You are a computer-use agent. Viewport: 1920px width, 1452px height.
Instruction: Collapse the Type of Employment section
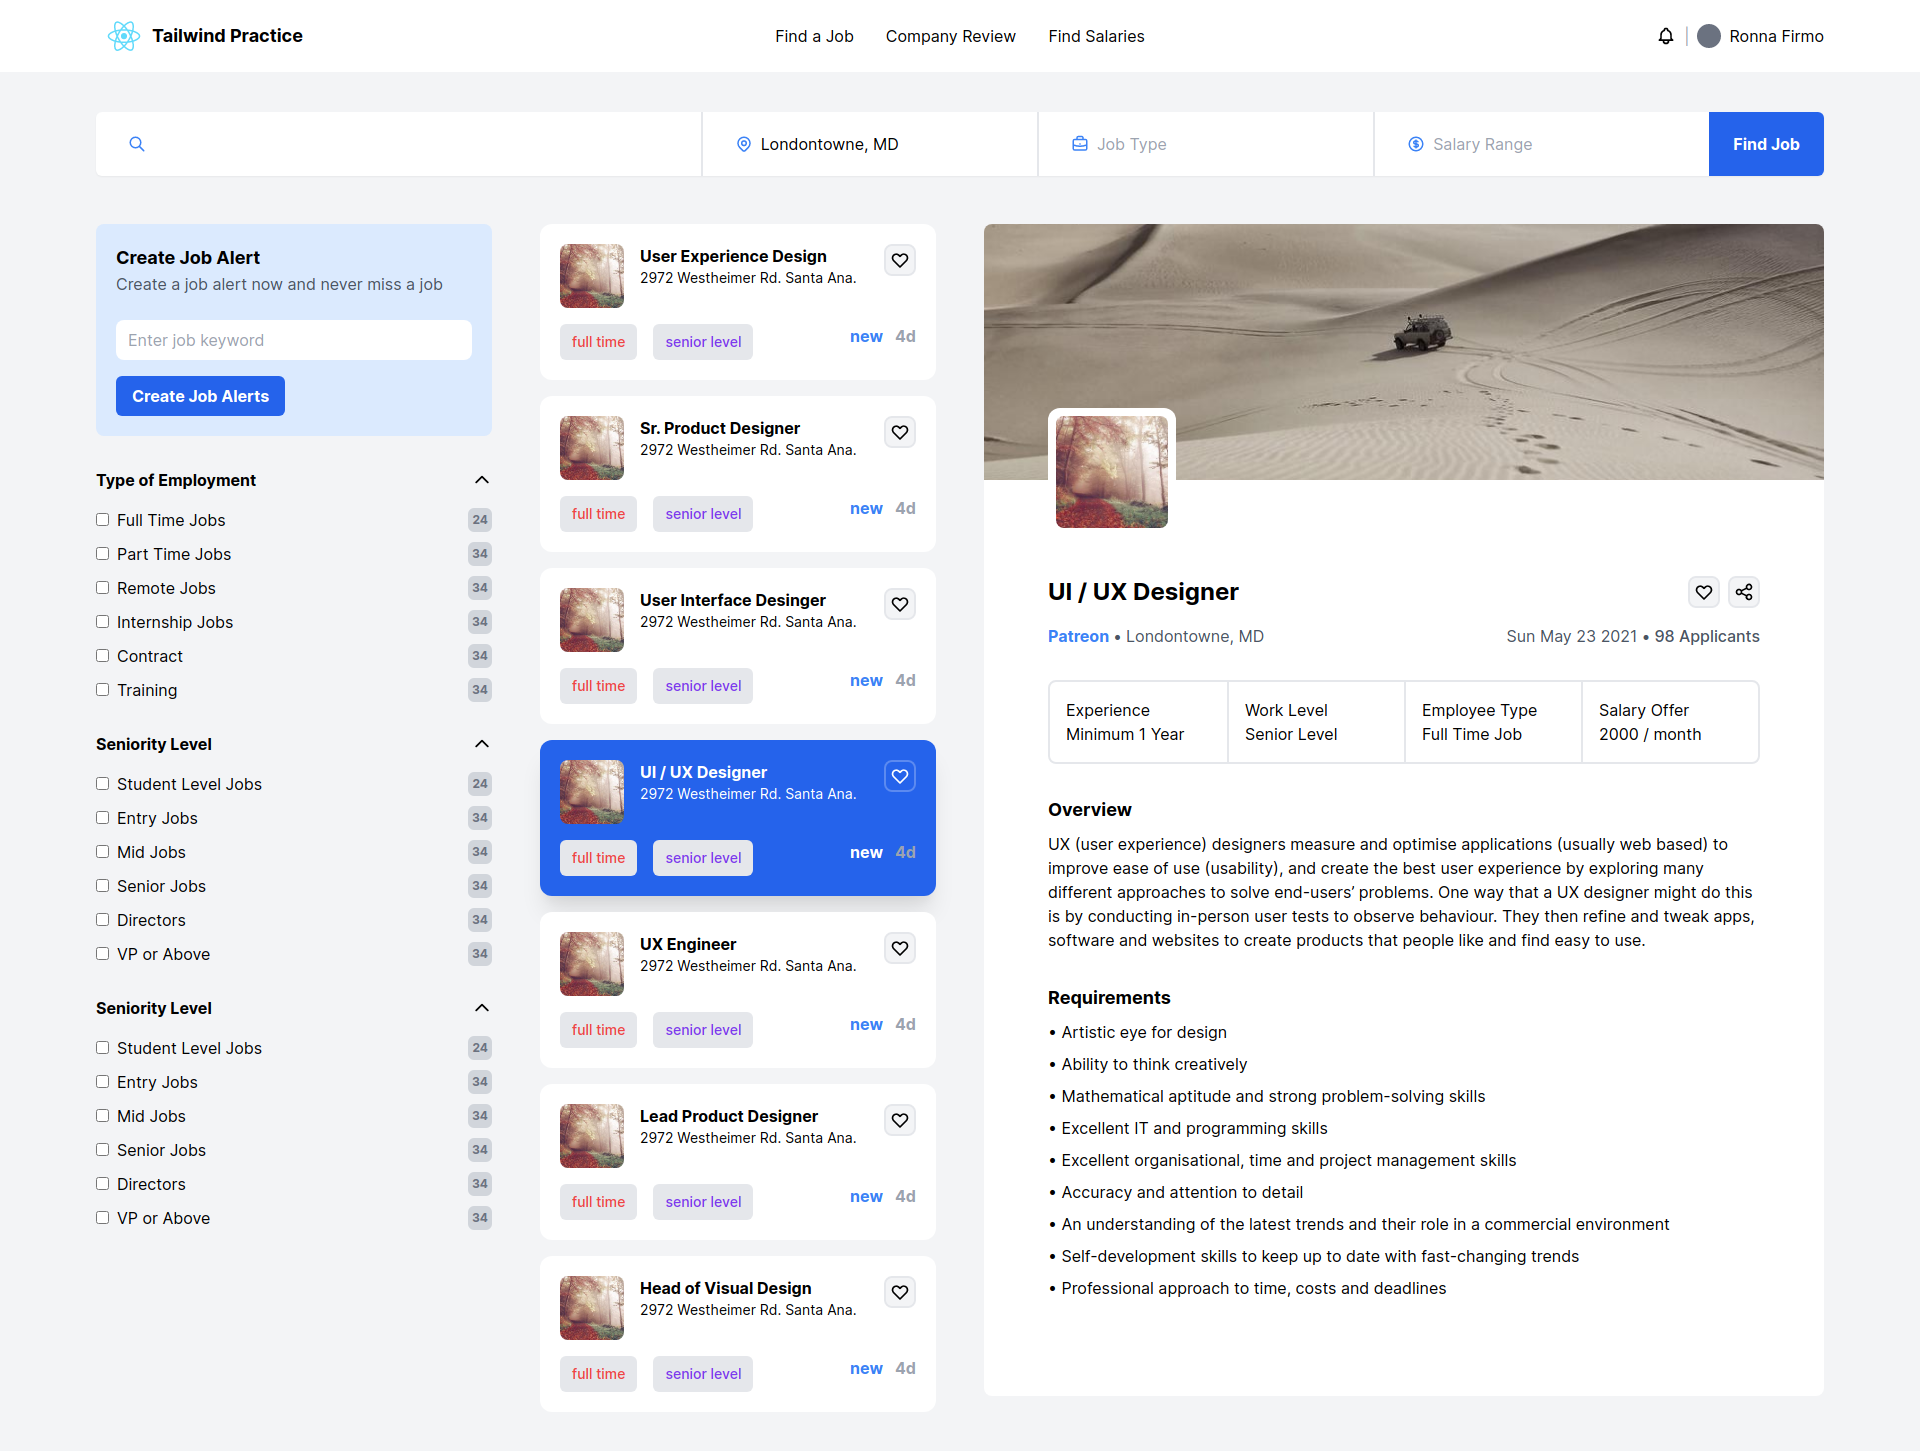tap(482, 480)
